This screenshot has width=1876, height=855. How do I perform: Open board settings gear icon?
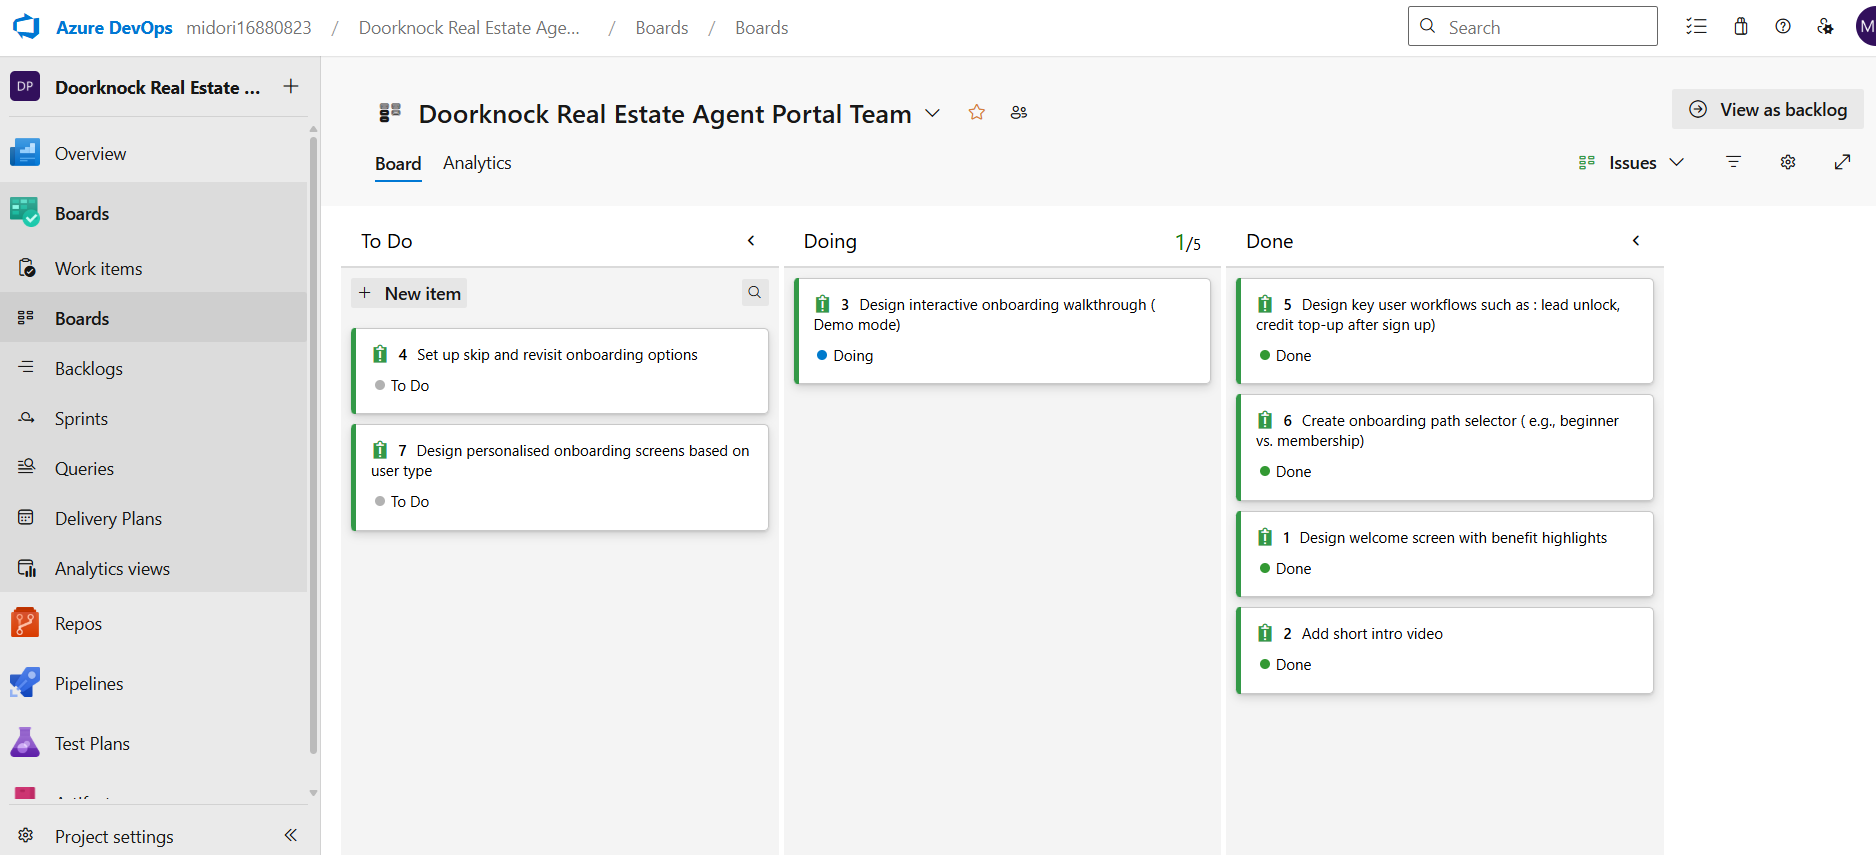[x=1788, y=162]
